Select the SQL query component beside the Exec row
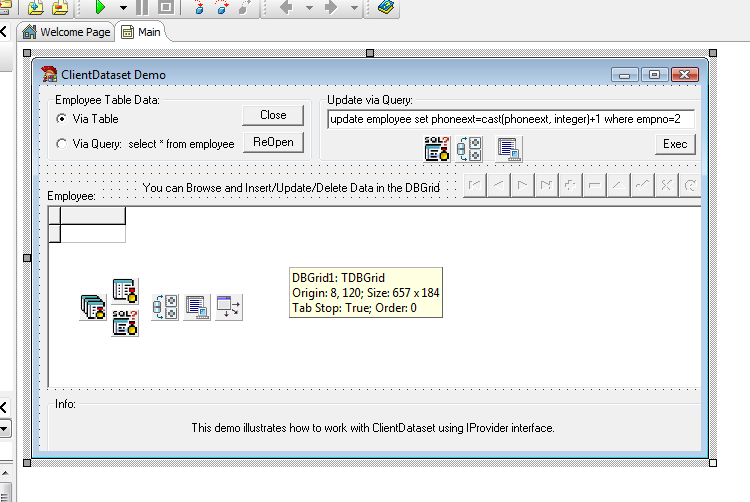The height and width of the screenshot is (502, 750). [x=437, y=149]
